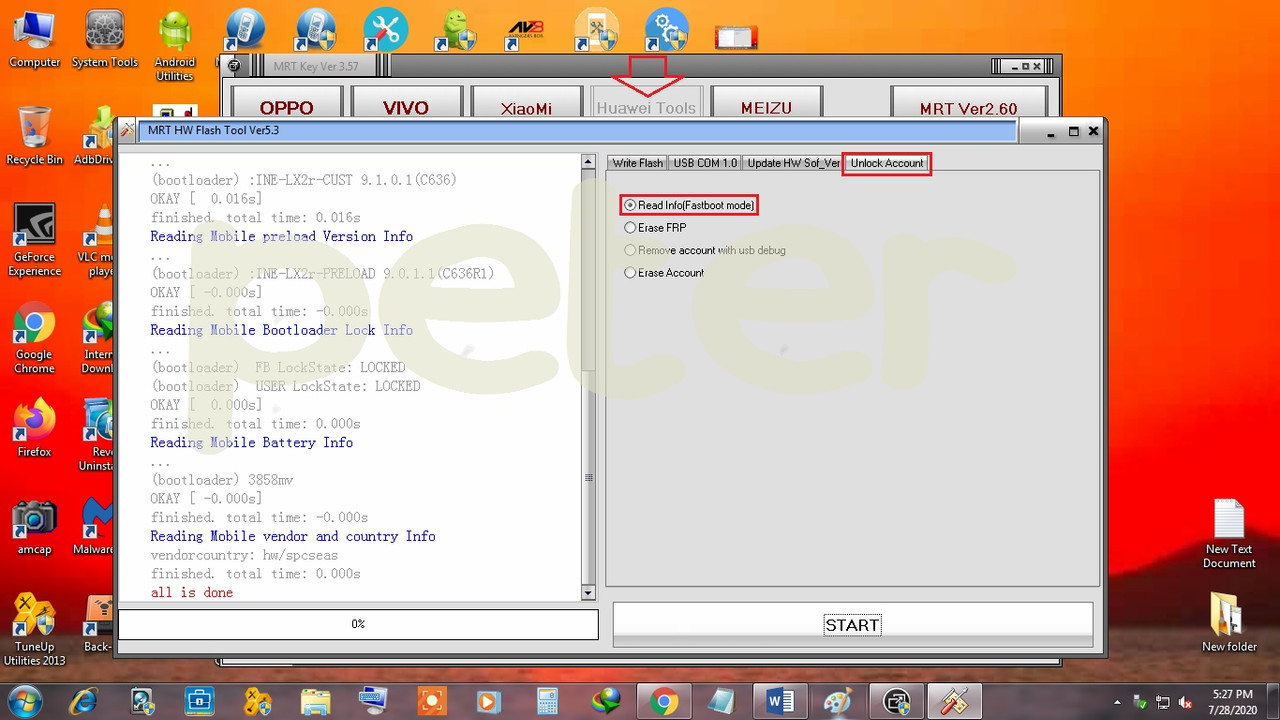This screenshot has width=1280, height=720.
Task: Click MRT Key Ver 3.57 window icon
Action: click(x=234, y=66)
